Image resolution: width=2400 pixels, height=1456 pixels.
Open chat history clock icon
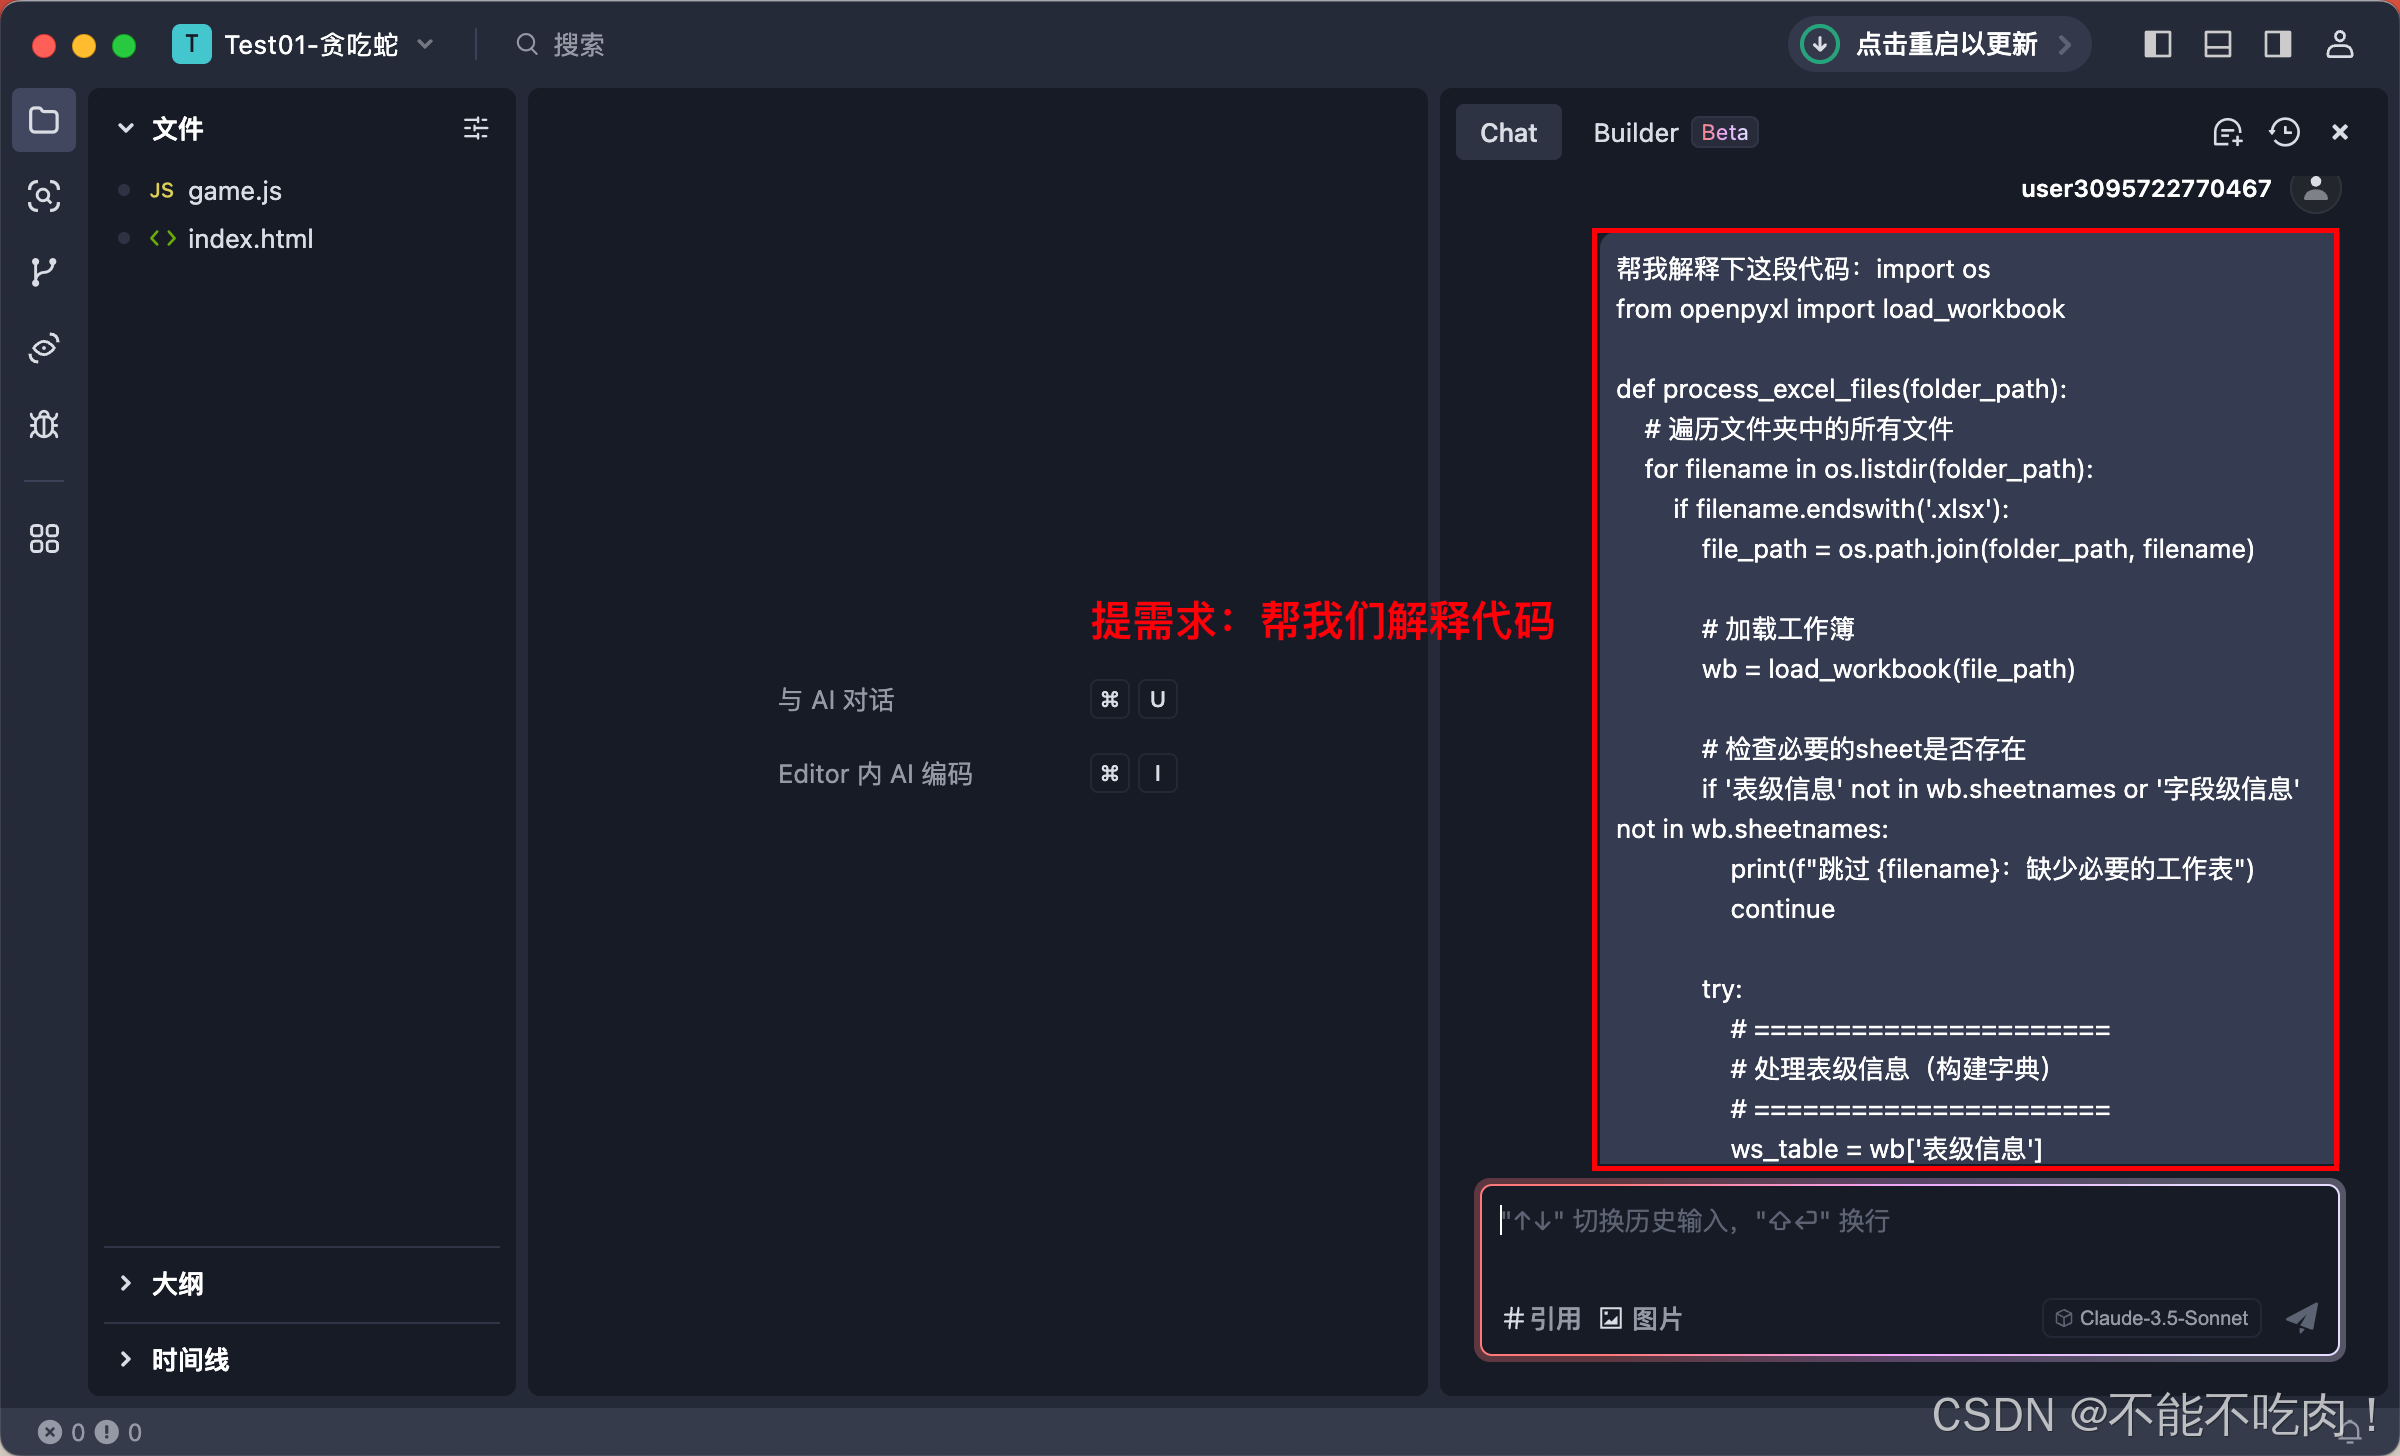tap(2284, 132)
